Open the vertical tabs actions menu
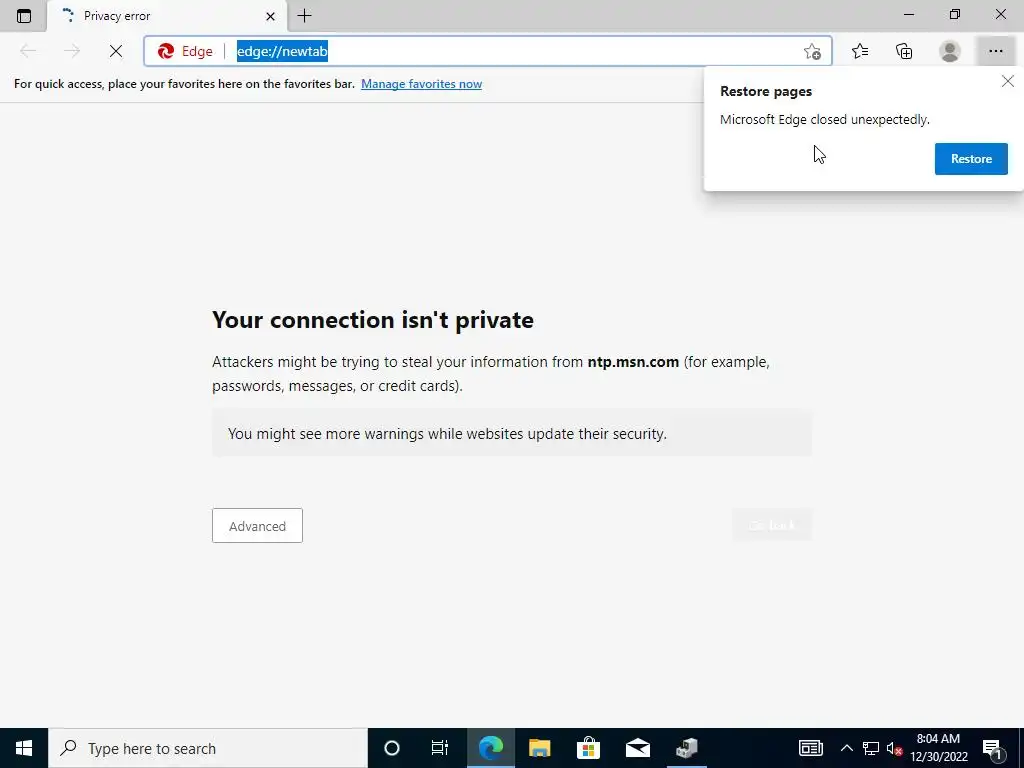 tap(24, 16)
